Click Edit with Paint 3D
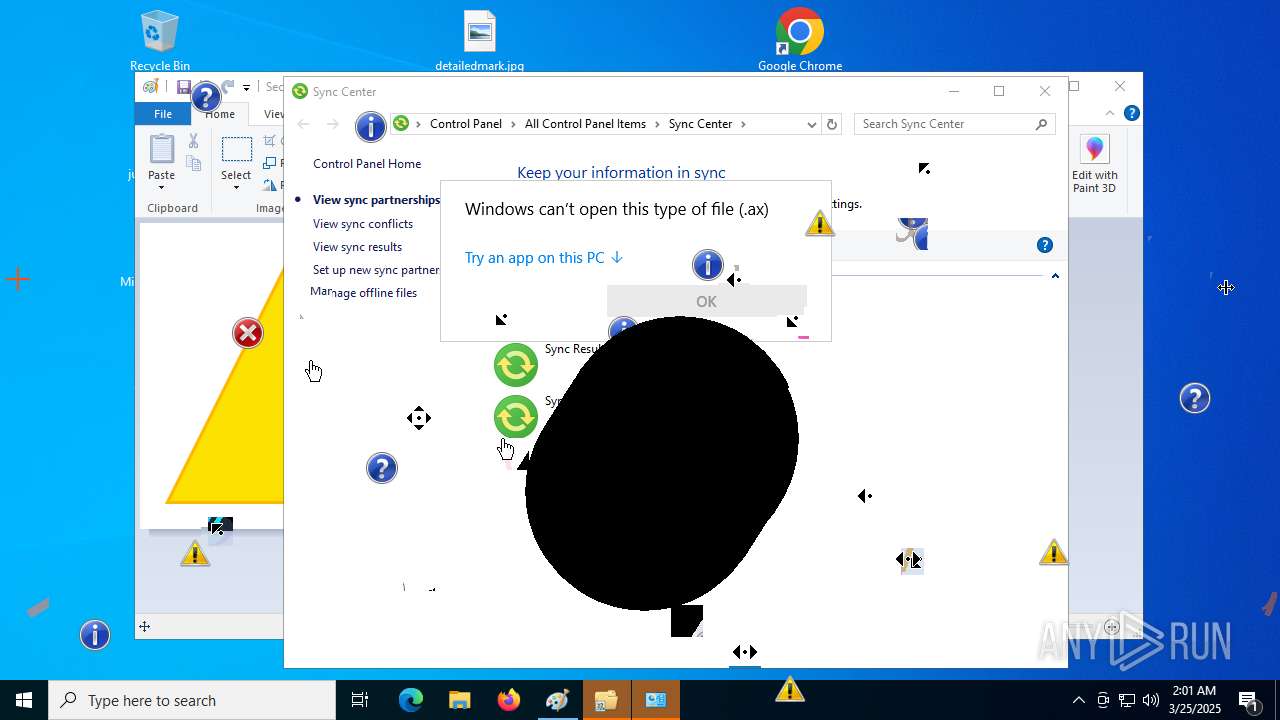This screenshot has width=1280, height=720. tap(1095, 165)
